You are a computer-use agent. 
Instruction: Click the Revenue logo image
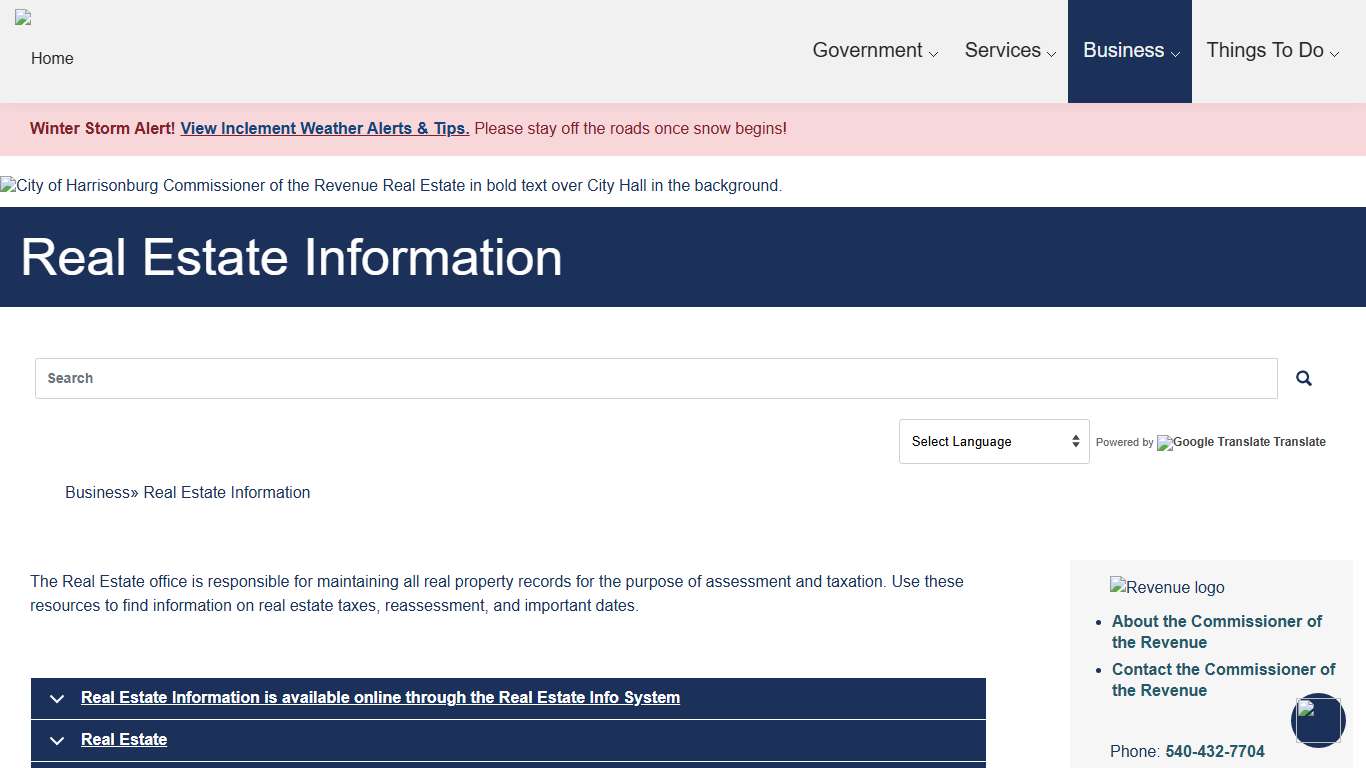[1166, 588]
